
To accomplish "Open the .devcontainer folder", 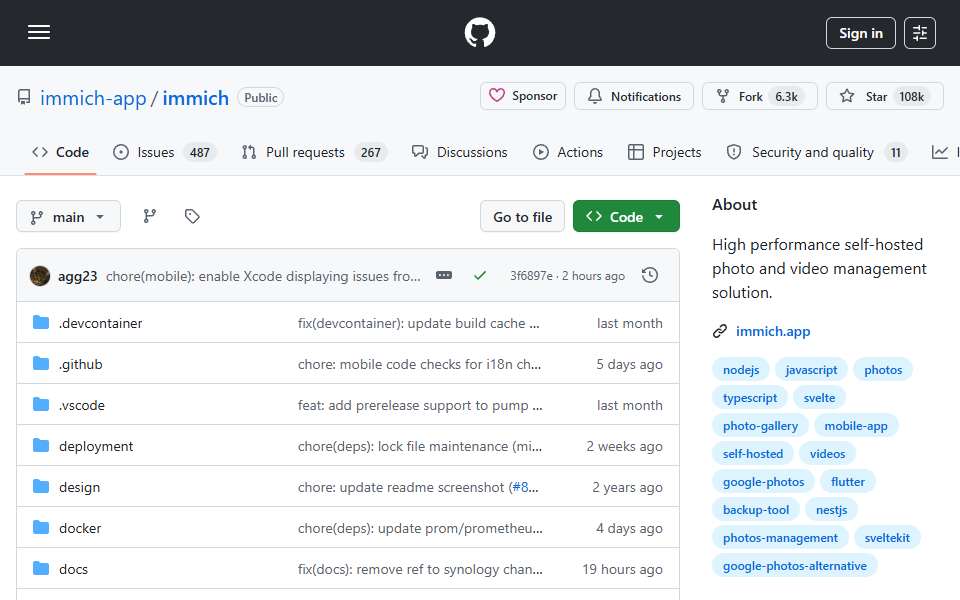I will point(100,323).
